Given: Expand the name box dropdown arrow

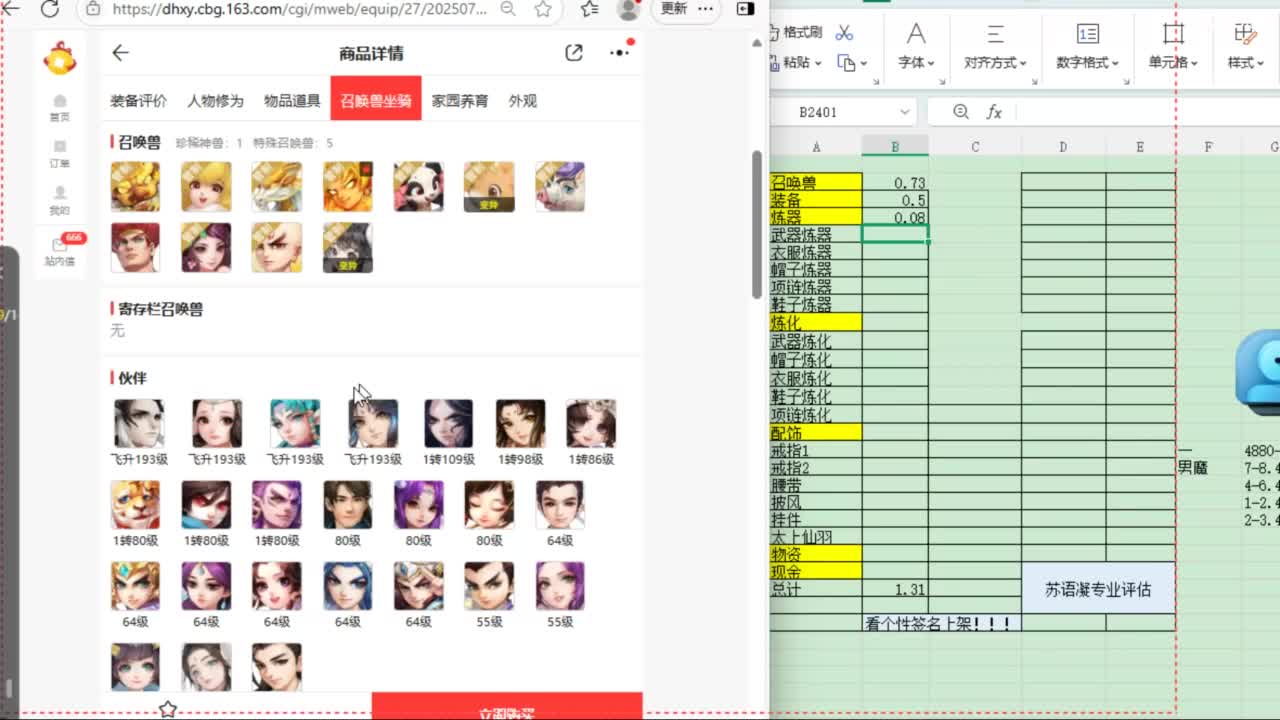Looking at the screenshot, I should 904,112.
